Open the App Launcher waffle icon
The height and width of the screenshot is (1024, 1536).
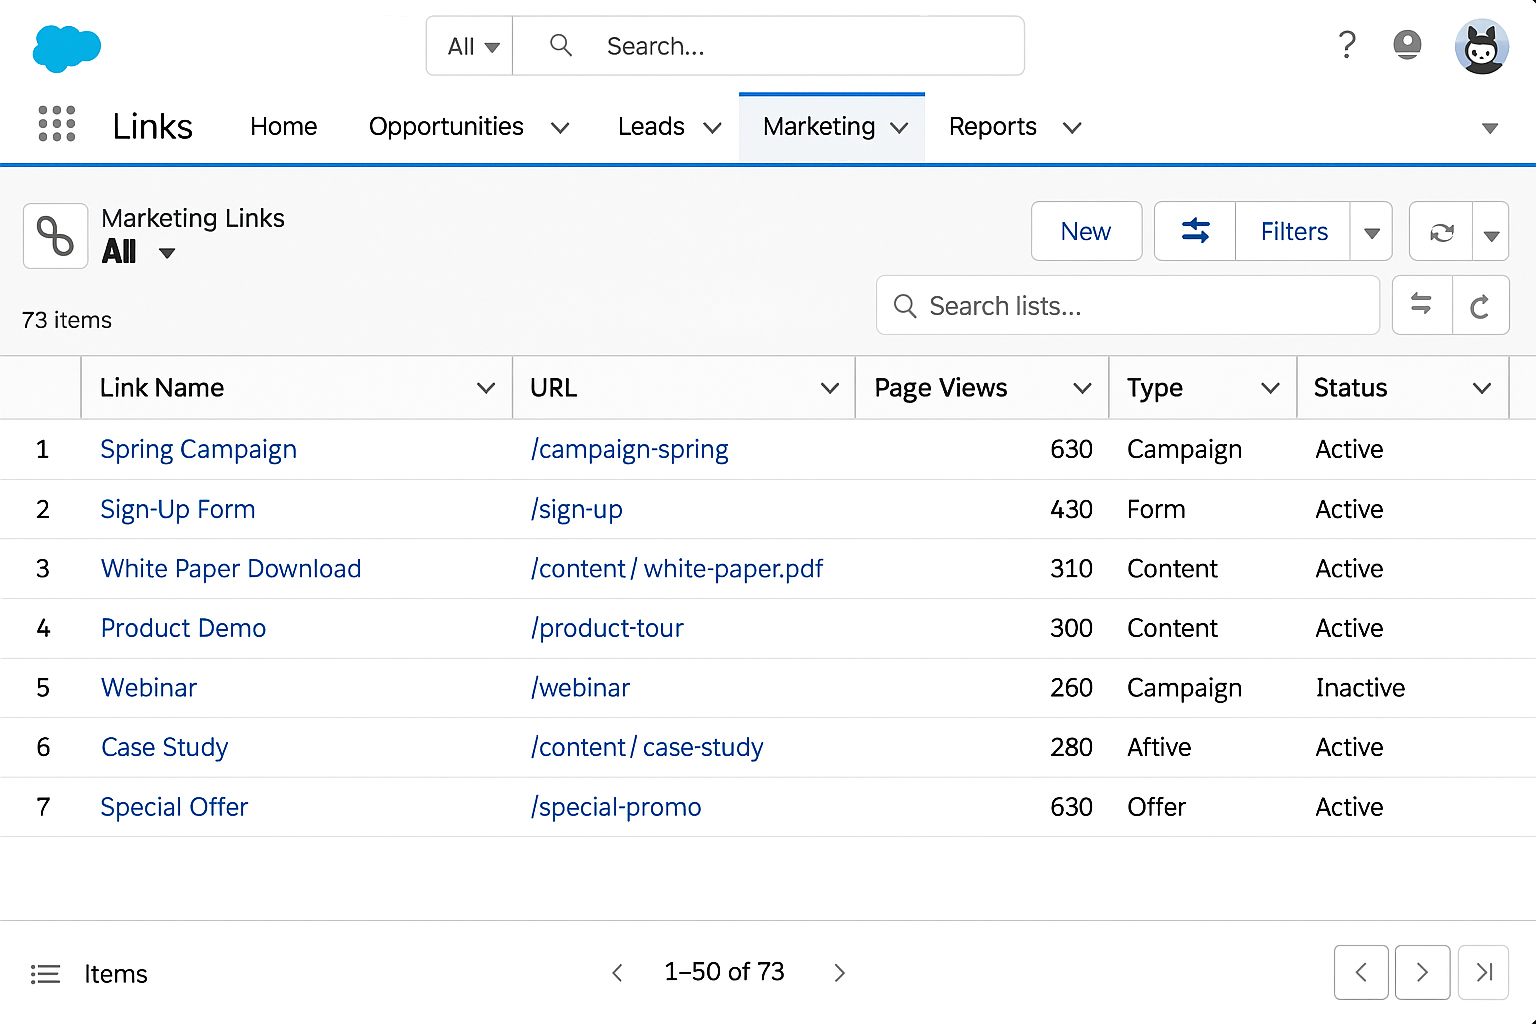pos(56,124)
